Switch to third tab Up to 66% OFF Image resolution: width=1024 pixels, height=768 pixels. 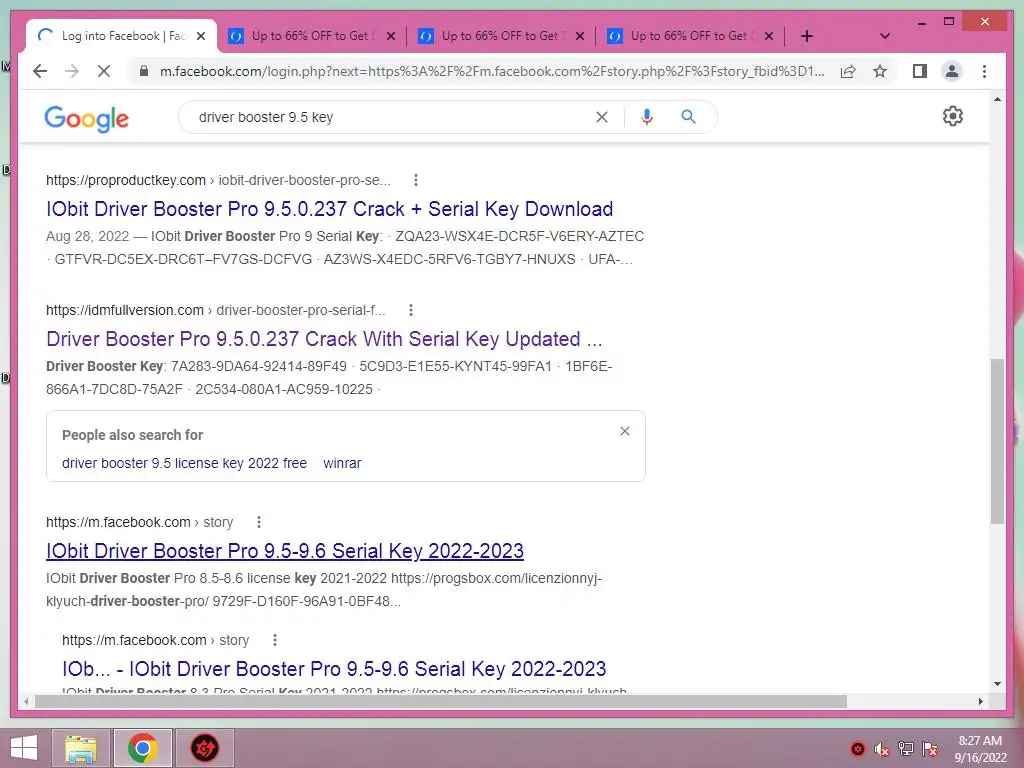[501, 36]
